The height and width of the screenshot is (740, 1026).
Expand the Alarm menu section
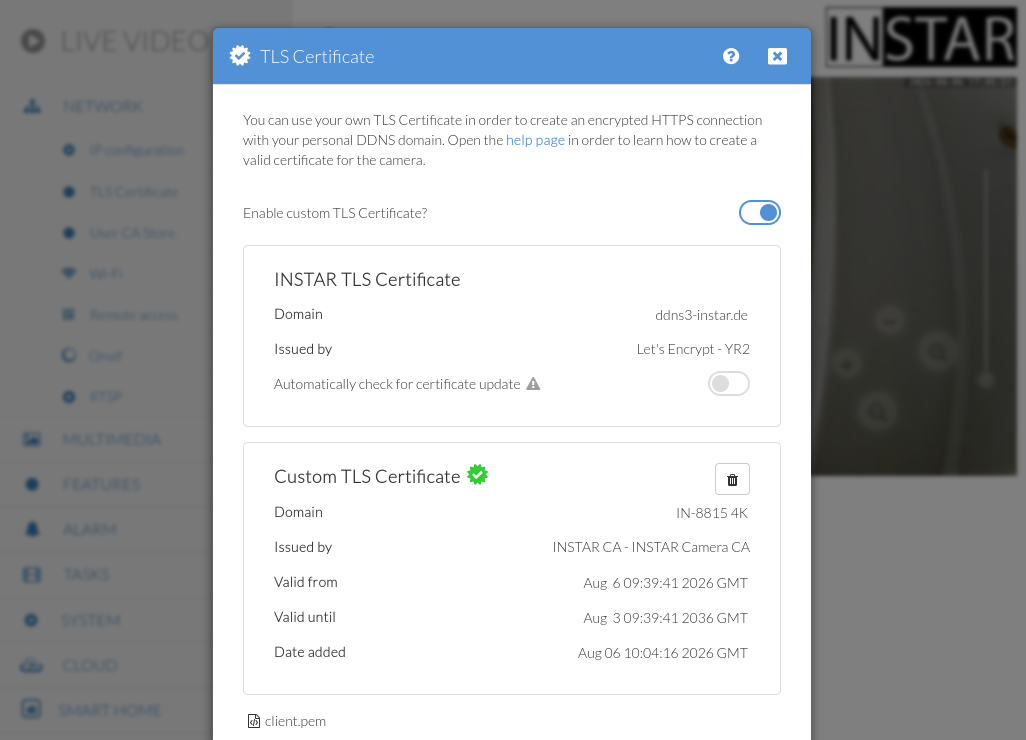(x=90, y=529)
